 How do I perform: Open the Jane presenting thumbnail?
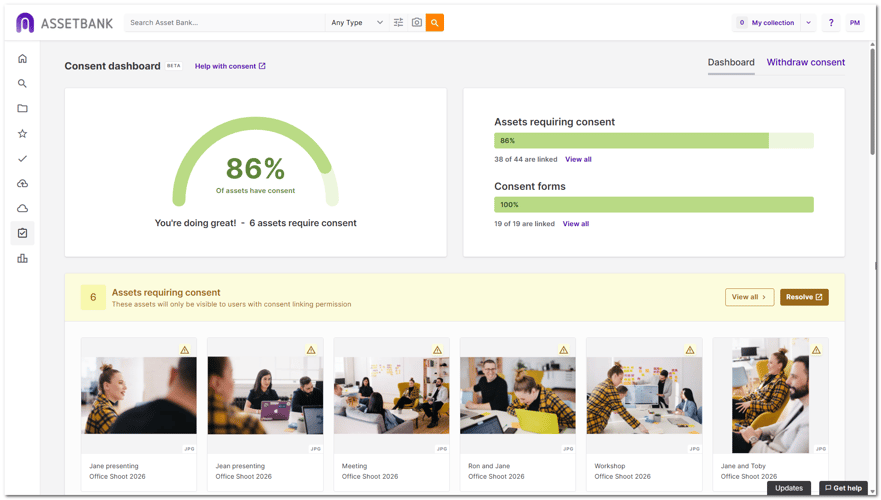click(139, 396)
